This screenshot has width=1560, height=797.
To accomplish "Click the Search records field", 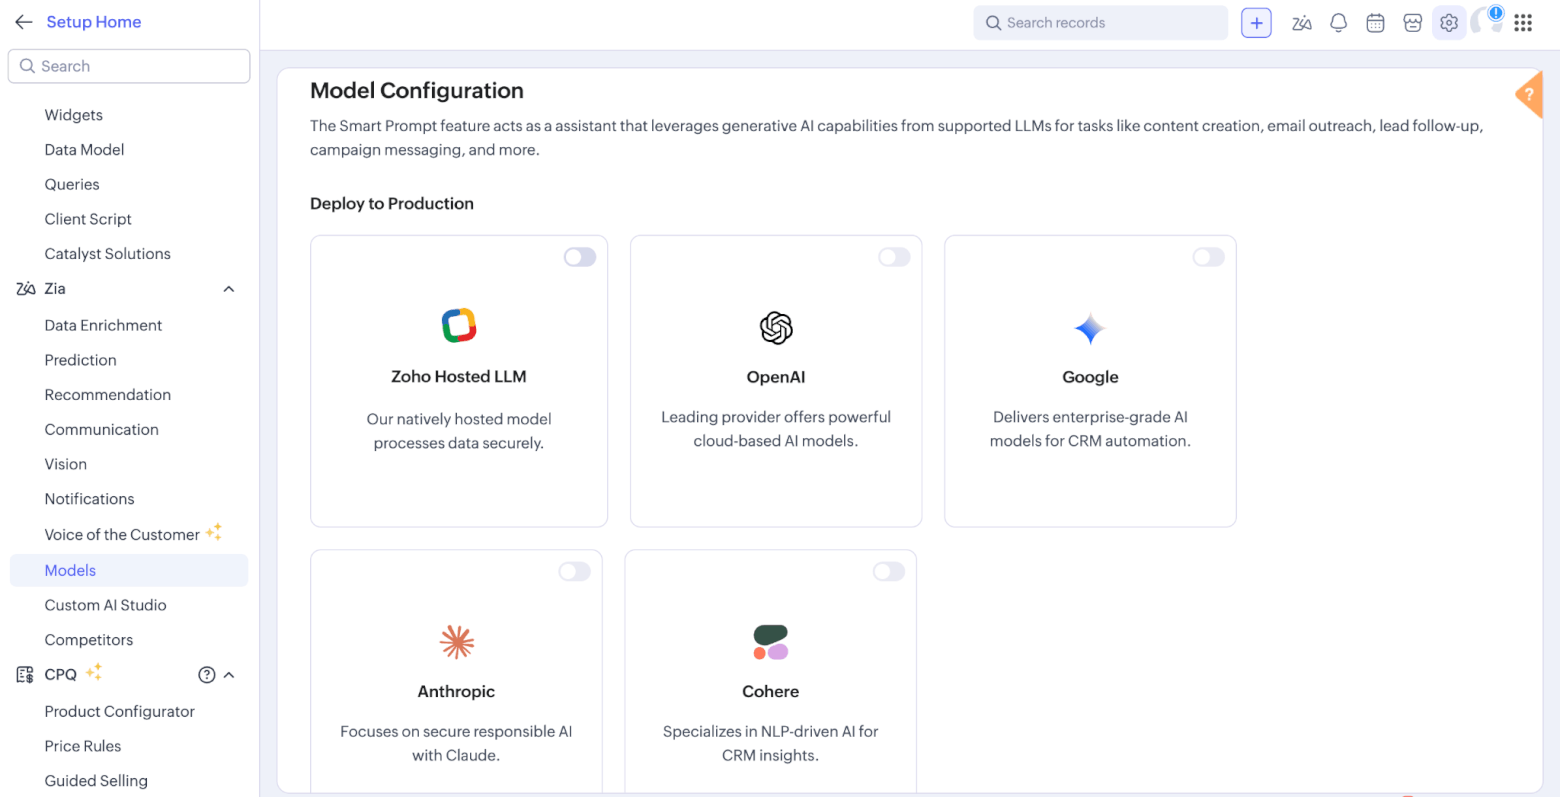I will (1100, 23).
